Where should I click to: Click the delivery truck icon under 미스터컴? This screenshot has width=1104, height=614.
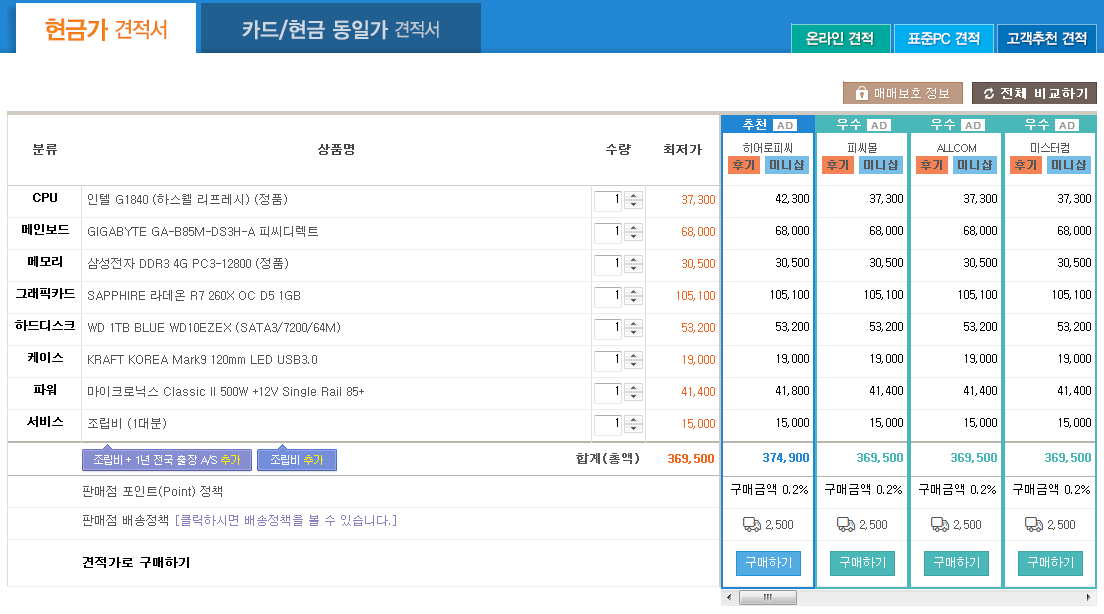tap(1034, 524)
